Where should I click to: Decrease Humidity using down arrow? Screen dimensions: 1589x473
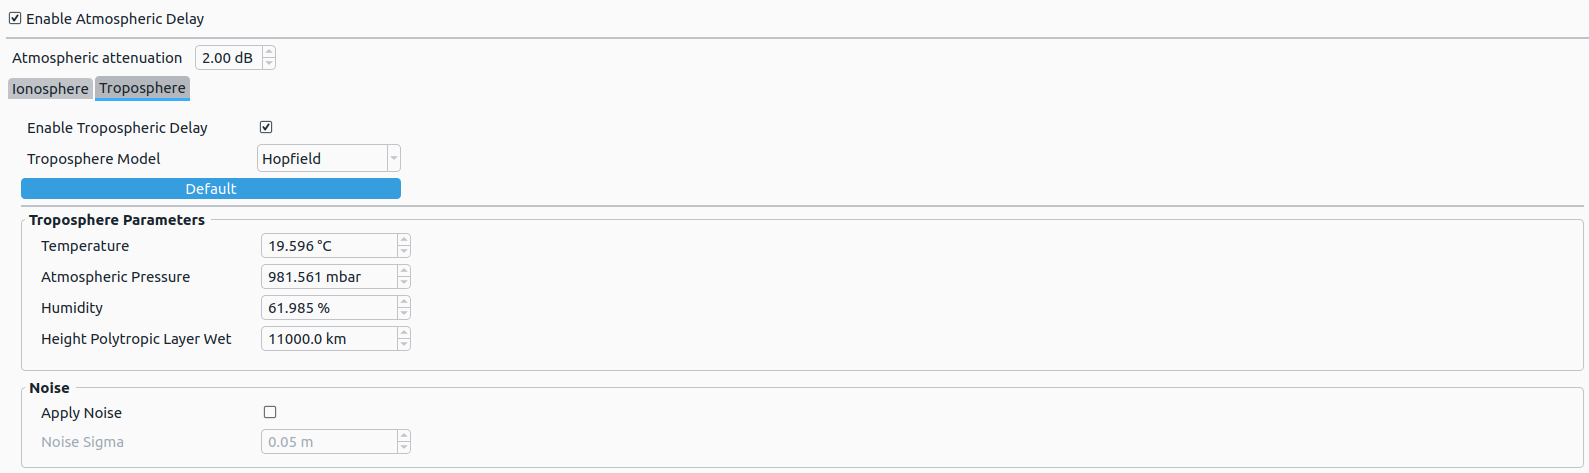coord(404,313)
